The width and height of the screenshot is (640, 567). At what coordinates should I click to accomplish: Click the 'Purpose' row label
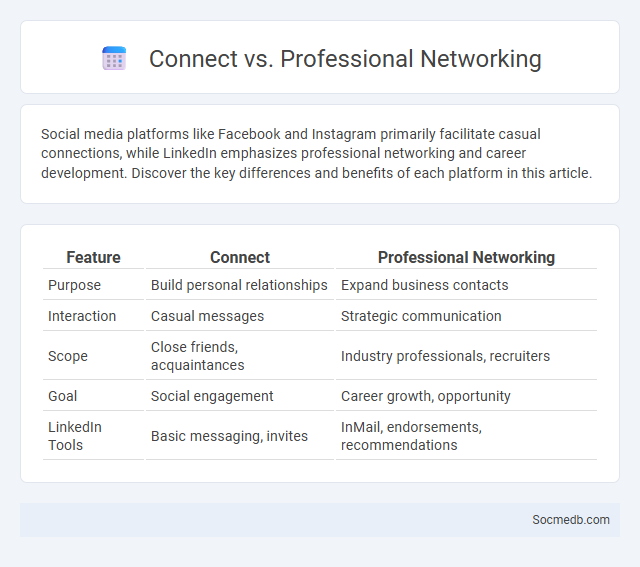coord(74,285)
